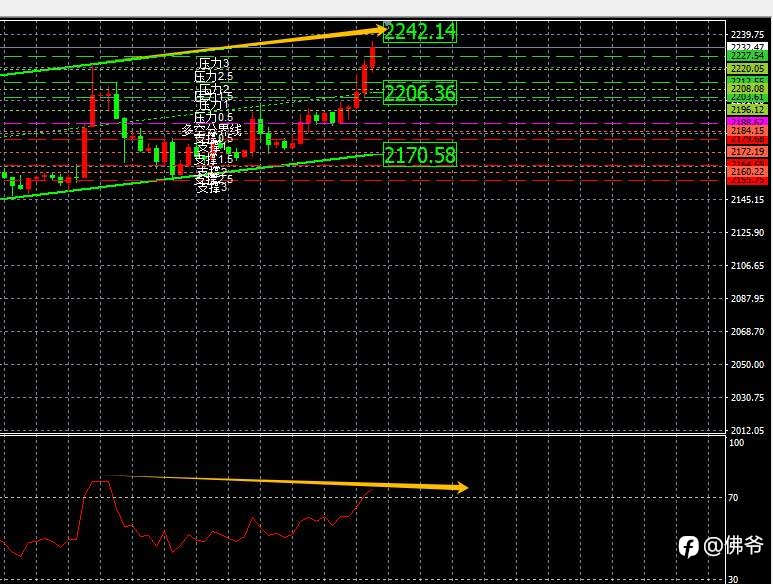Select the 2068.70 price scale value

(747, 332)
